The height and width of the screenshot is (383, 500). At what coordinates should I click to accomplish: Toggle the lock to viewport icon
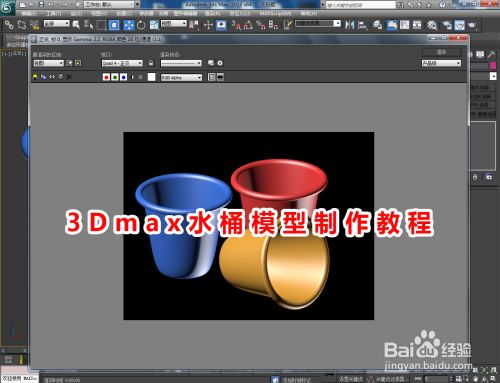151,63
